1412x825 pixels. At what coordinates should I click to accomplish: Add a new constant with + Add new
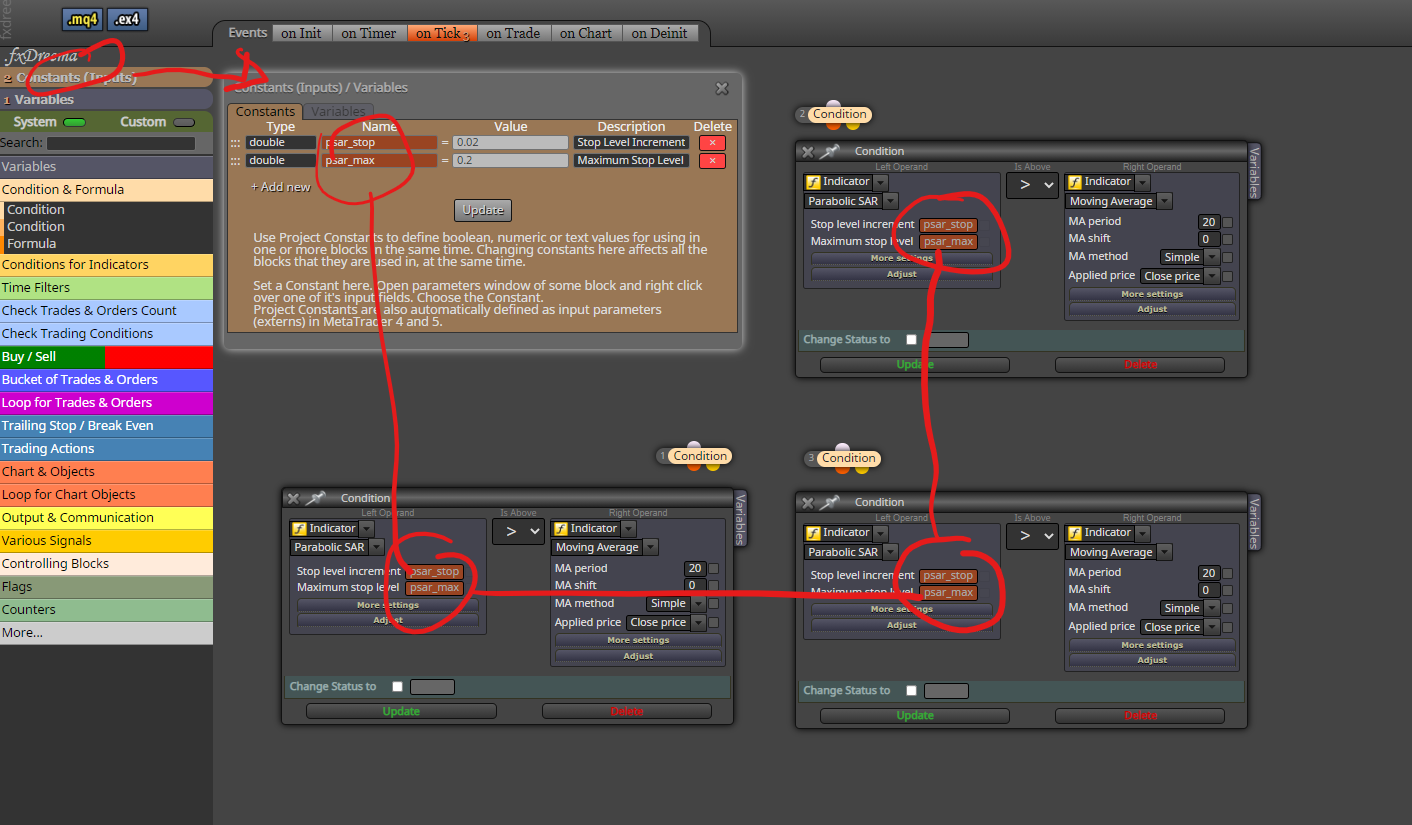tap(280, 187)
